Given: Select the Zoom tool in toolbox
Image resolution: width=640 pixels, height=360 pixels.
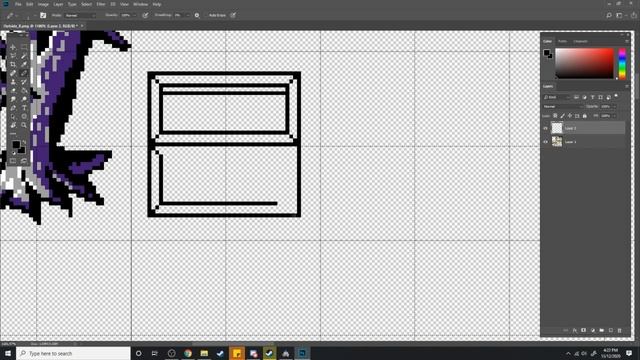Looking at the screenshot, I should (x=24, y=125).
